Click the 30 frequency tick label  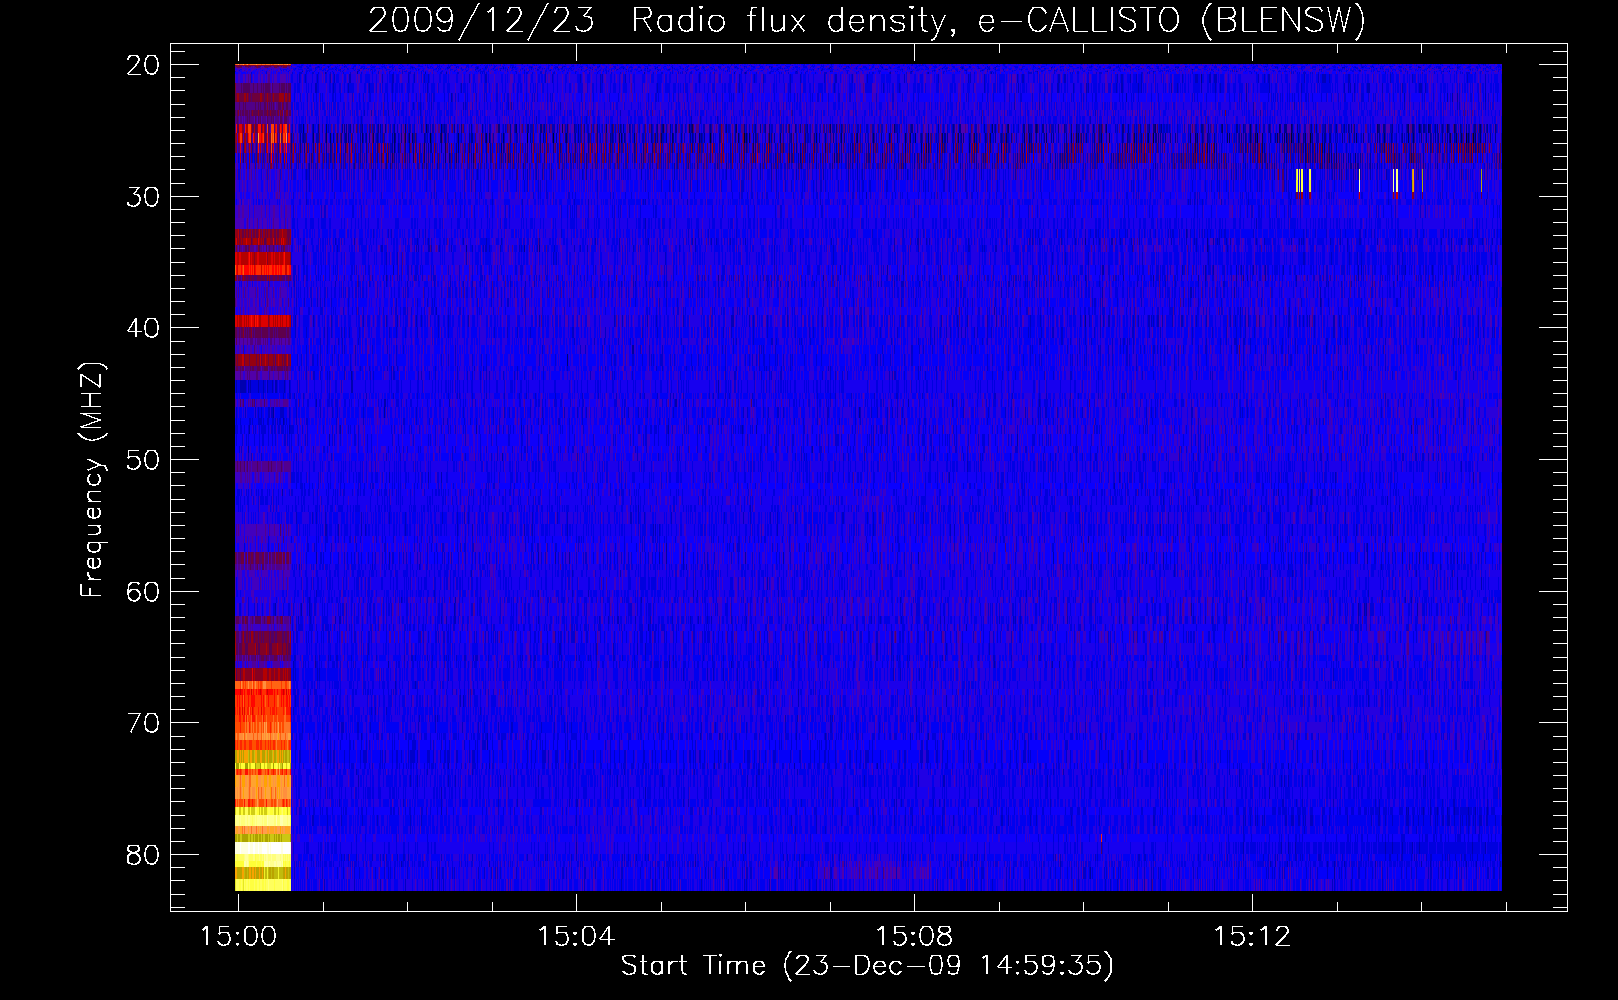(143, 197)
